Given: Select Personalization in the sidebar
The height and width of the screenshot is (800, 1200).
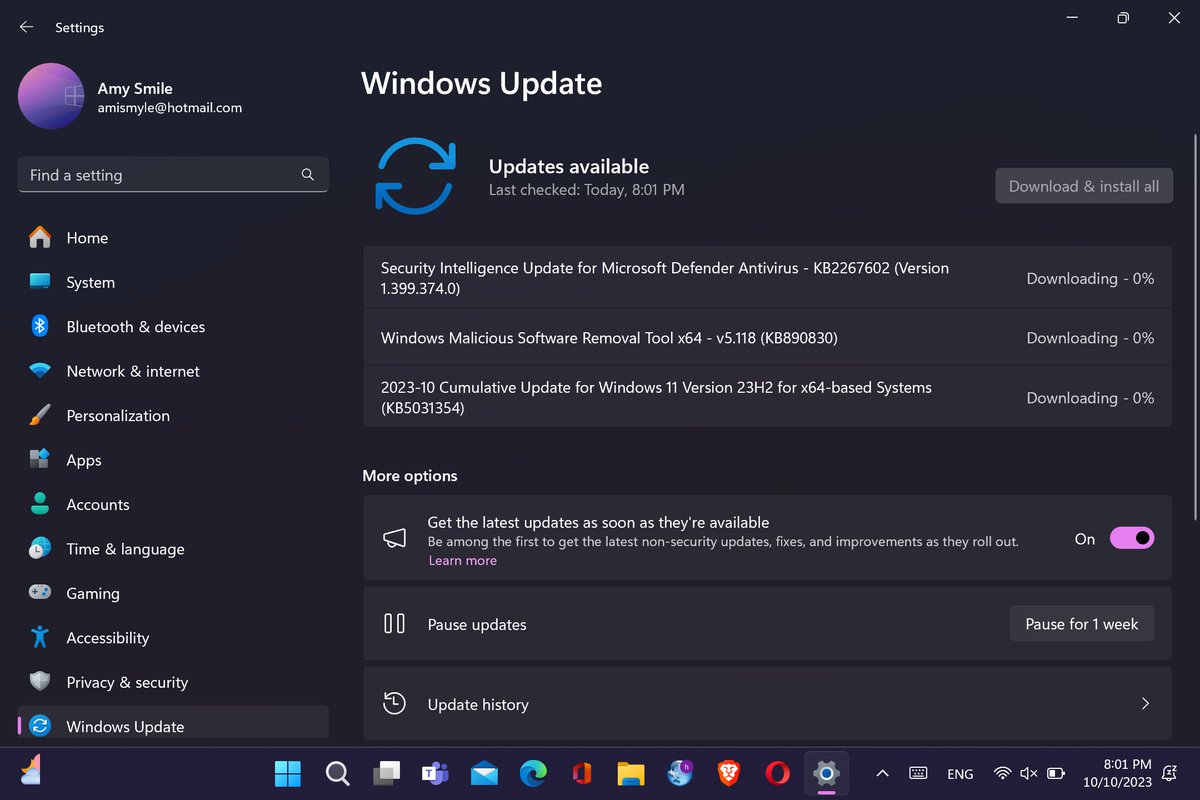Looking at the screenshot, I should point(173,416).
